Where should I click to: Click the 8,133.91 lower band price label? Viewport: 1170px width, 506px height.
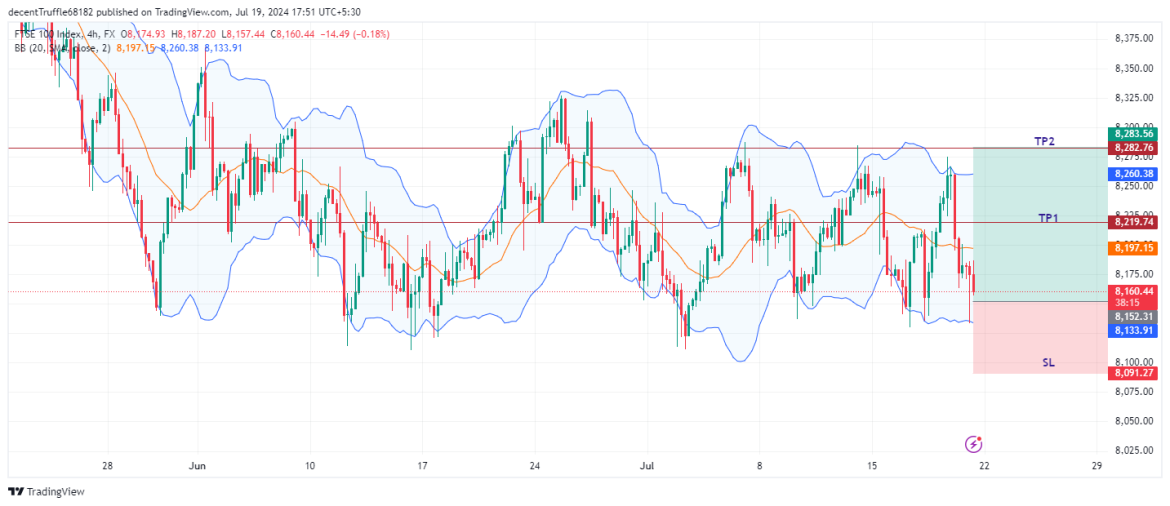click(1131, 330)
